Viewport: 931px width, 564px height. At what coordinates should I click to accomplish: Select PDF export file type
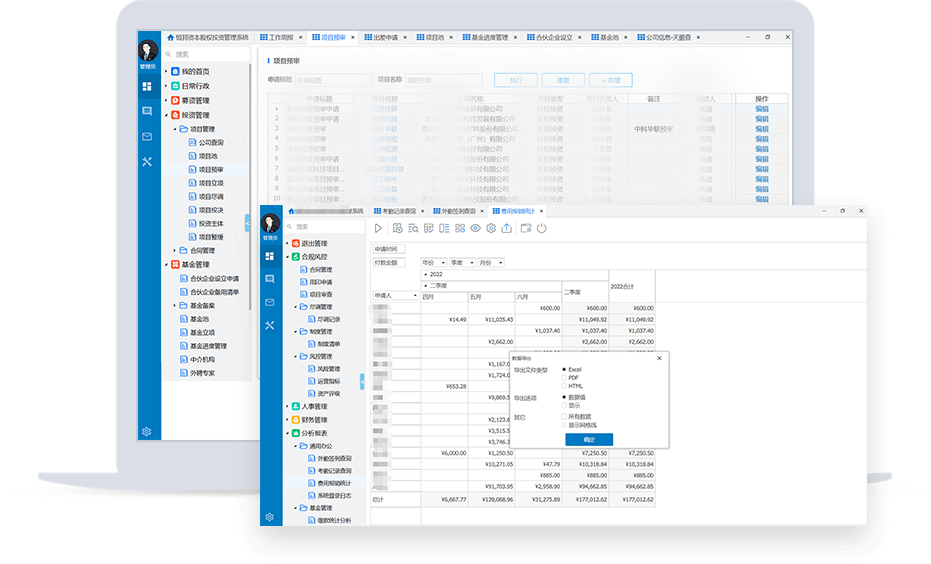click(564, 378)
